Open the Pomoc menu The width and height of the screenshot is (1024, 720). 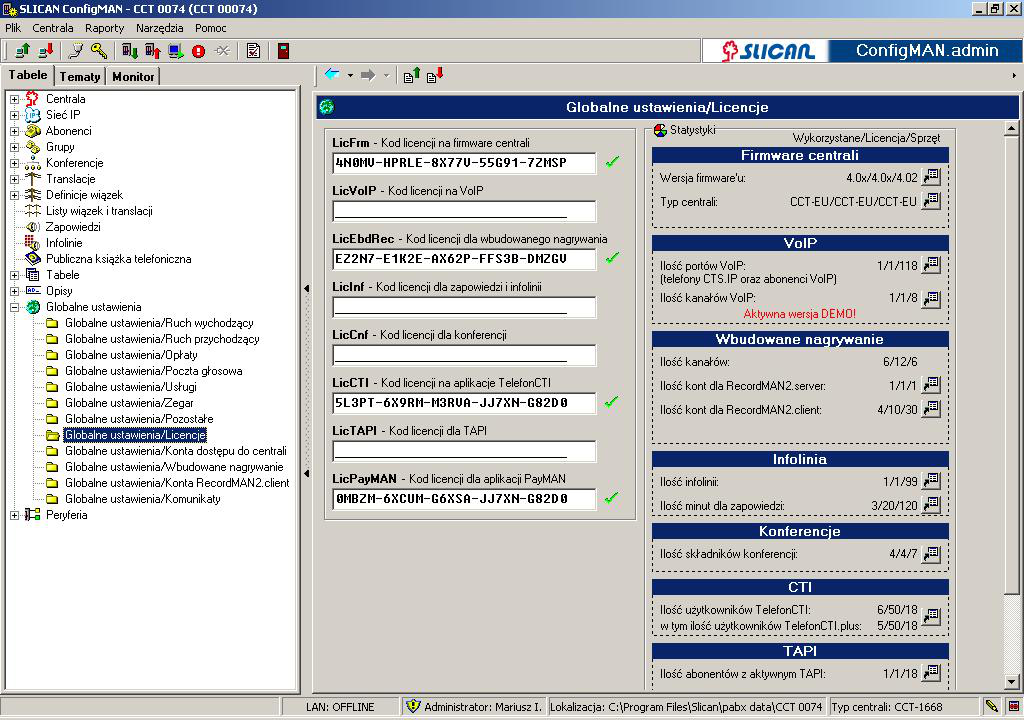[210, 28]
